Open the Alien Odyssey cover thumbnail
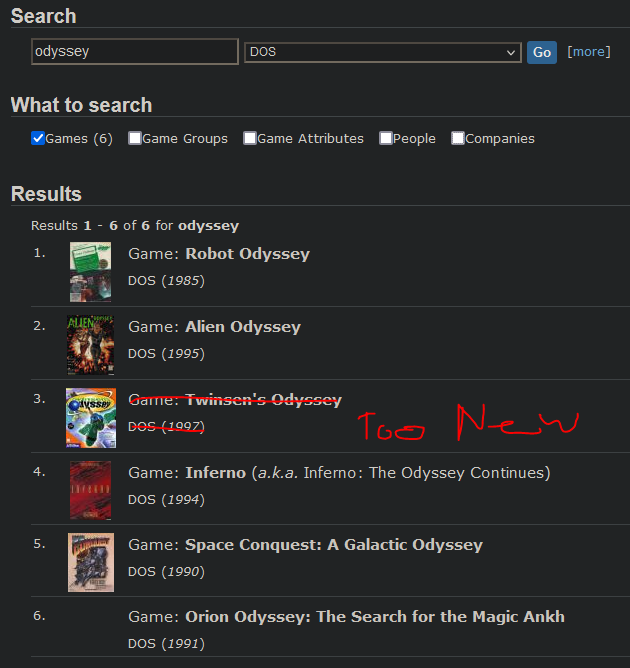This screenshot has width=630, height=668. (90, 345)
